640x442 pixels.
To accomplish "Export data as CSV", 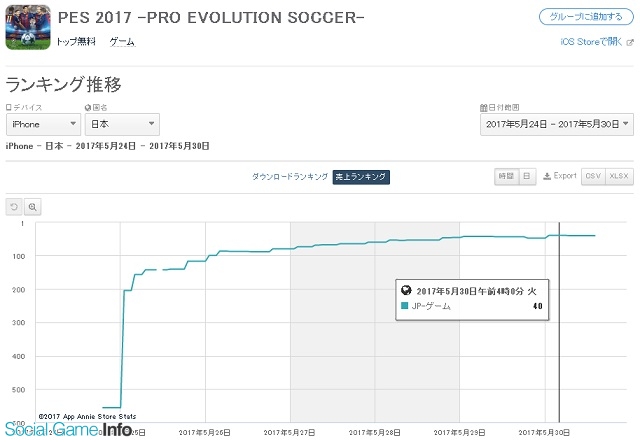I will pyautogui.click(x=593, y=176).
